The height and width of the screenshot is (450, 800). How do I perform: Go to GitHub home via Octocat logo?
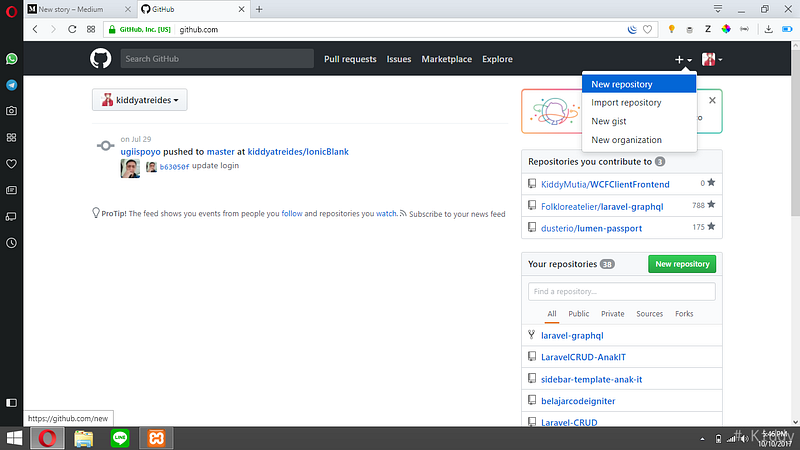(101, 59)
